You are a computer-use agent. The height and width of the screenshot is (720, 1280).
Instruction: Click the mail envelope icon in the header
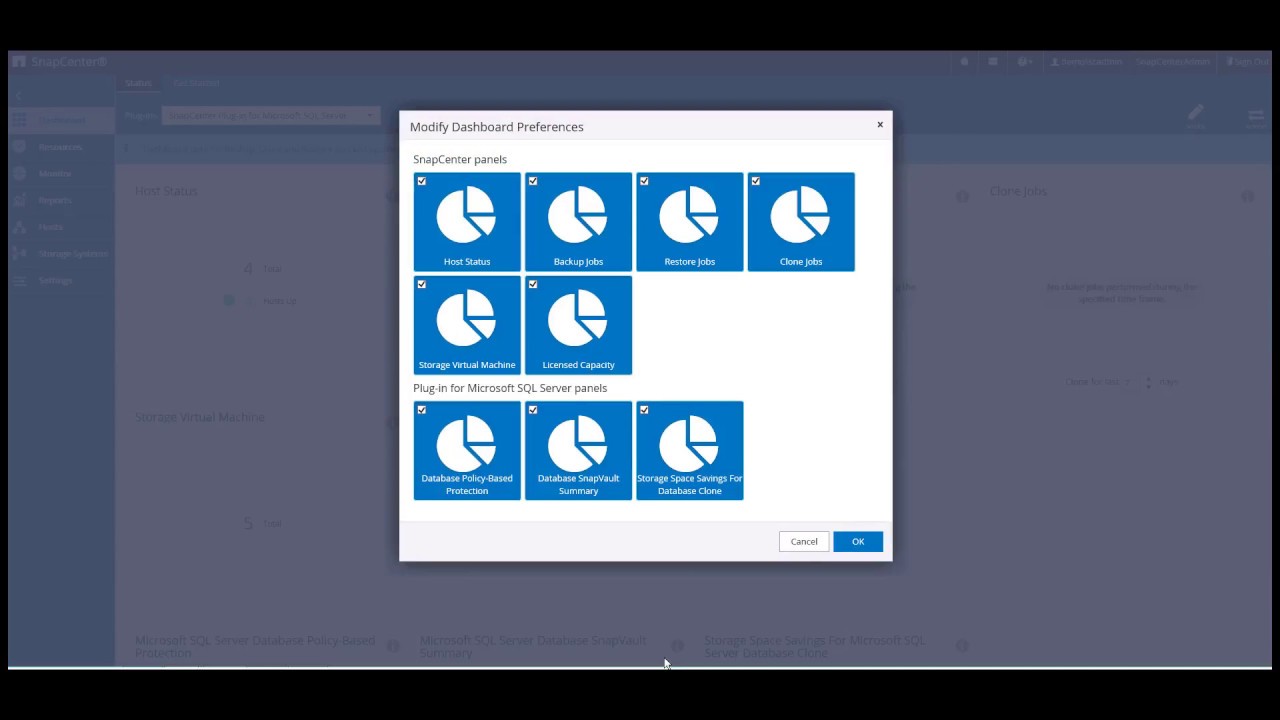click(x=993, y=62)
